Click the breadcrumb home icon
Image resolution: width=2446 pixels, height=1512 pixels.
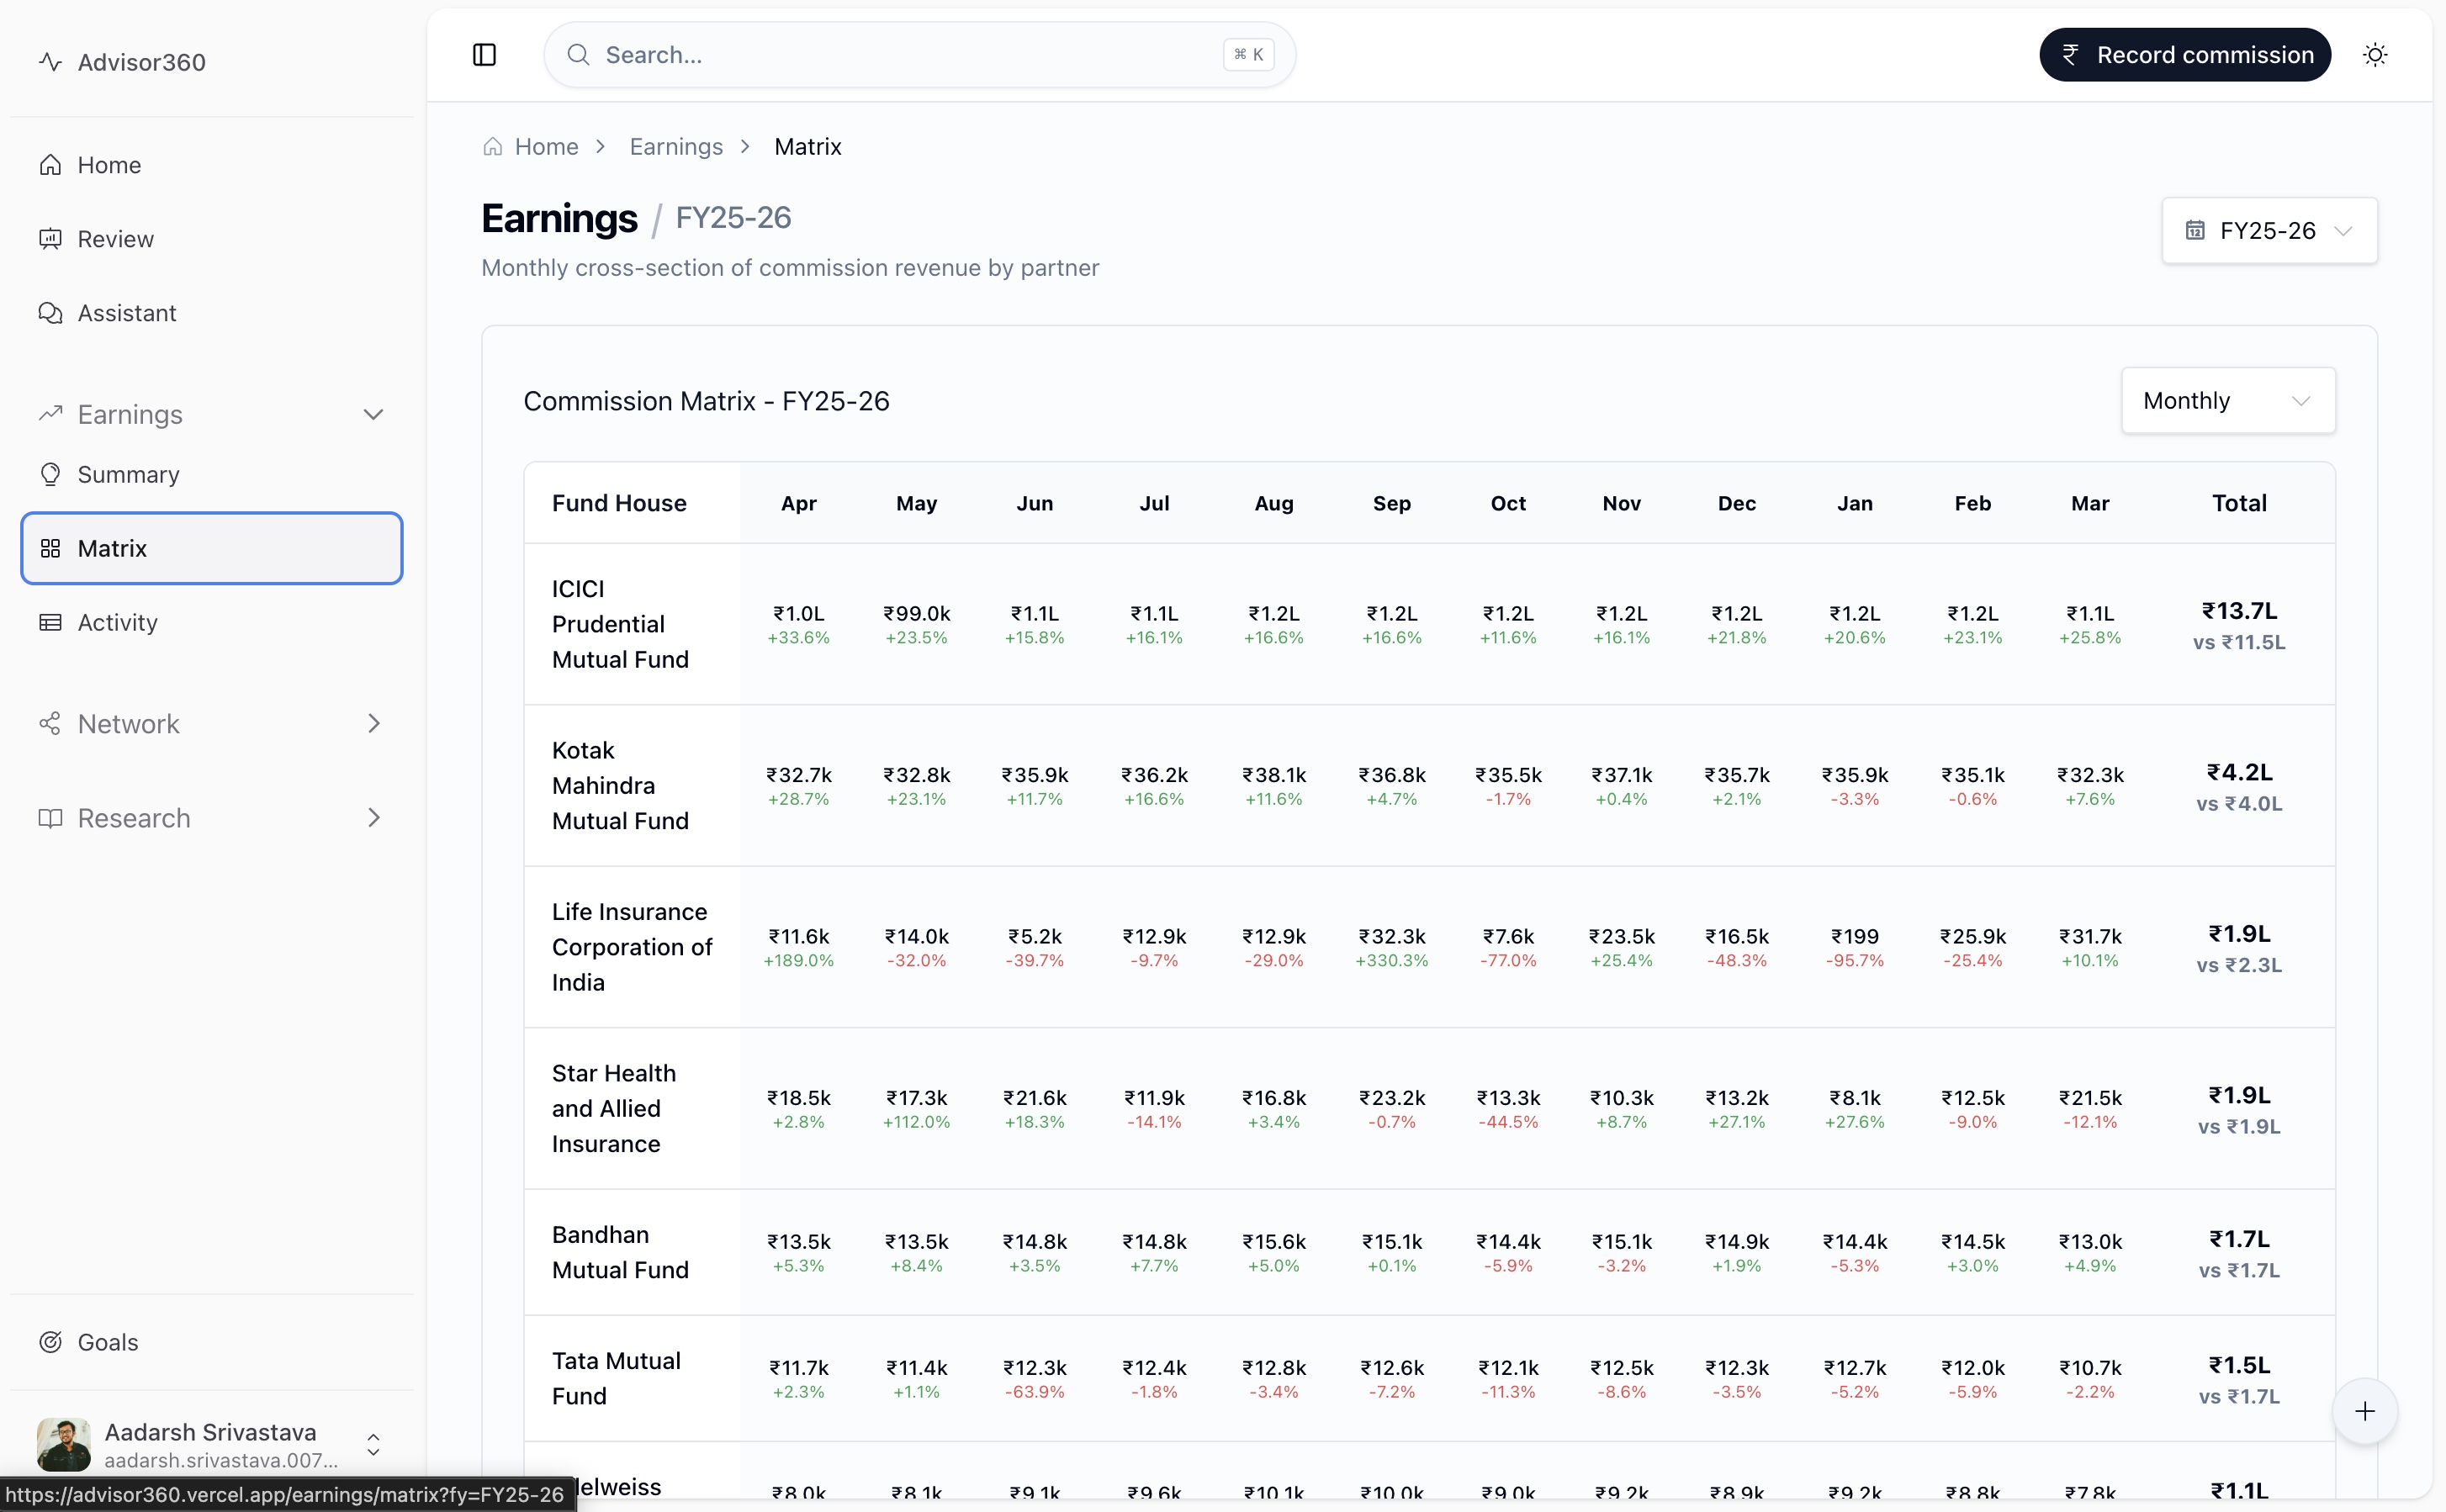[x=492, y=147]
